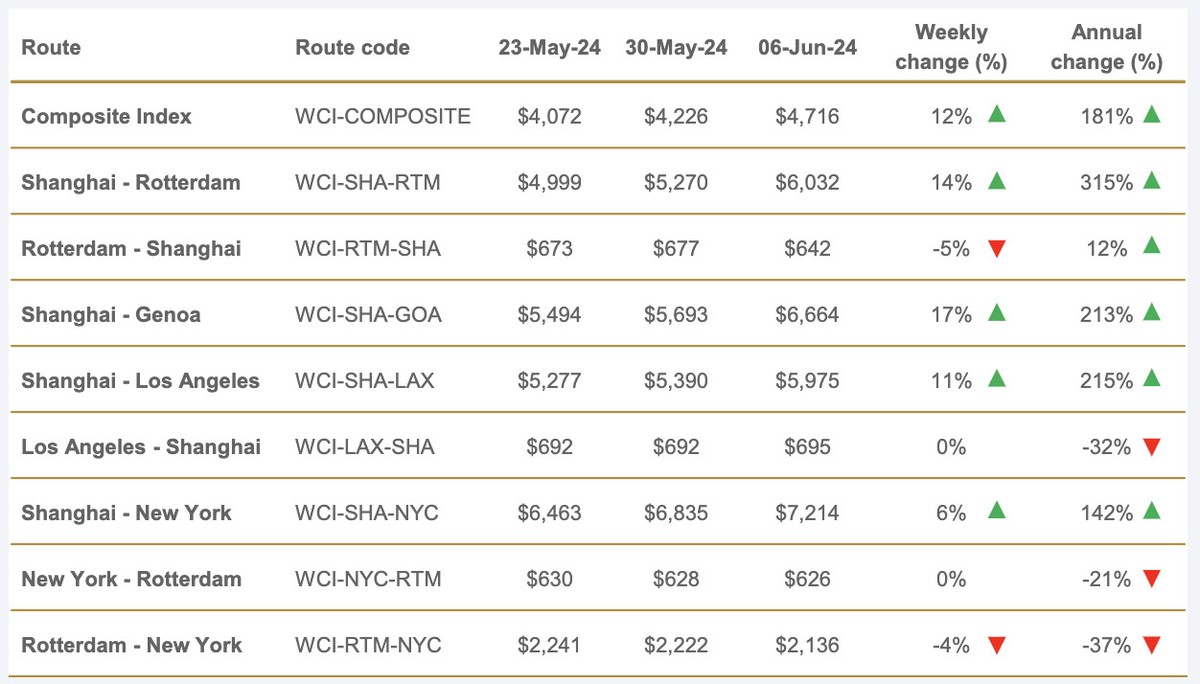Viewport: 1200px width, 684px height.
Task: Click the $7,214 price cell
Action: [x=807, y=513]
